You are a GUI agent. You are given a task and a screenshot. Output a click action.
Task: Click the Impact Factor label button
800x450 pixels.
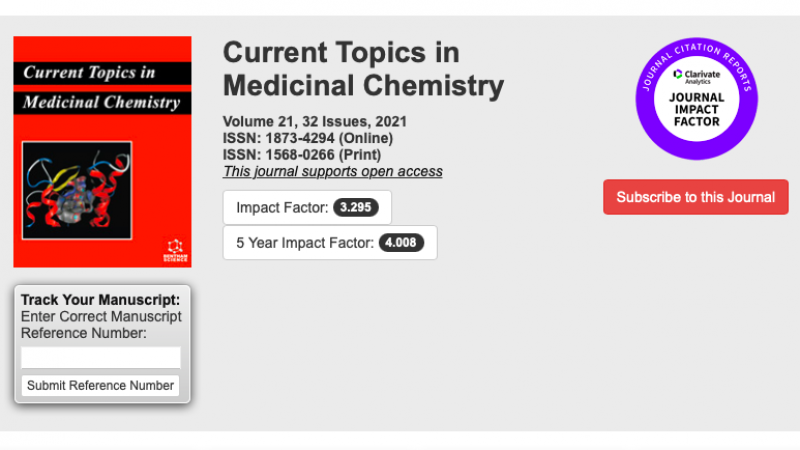[282, 208]
